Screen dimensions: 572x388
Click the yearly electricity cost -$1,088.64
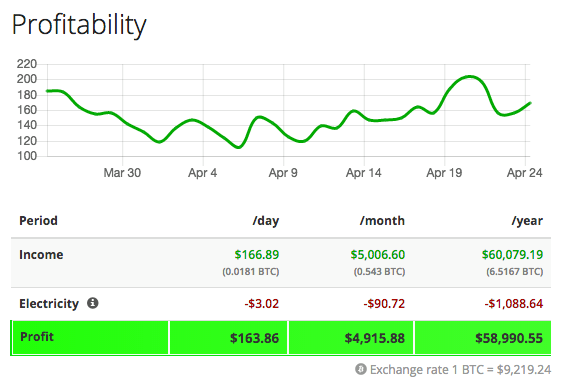coord(514,303)
